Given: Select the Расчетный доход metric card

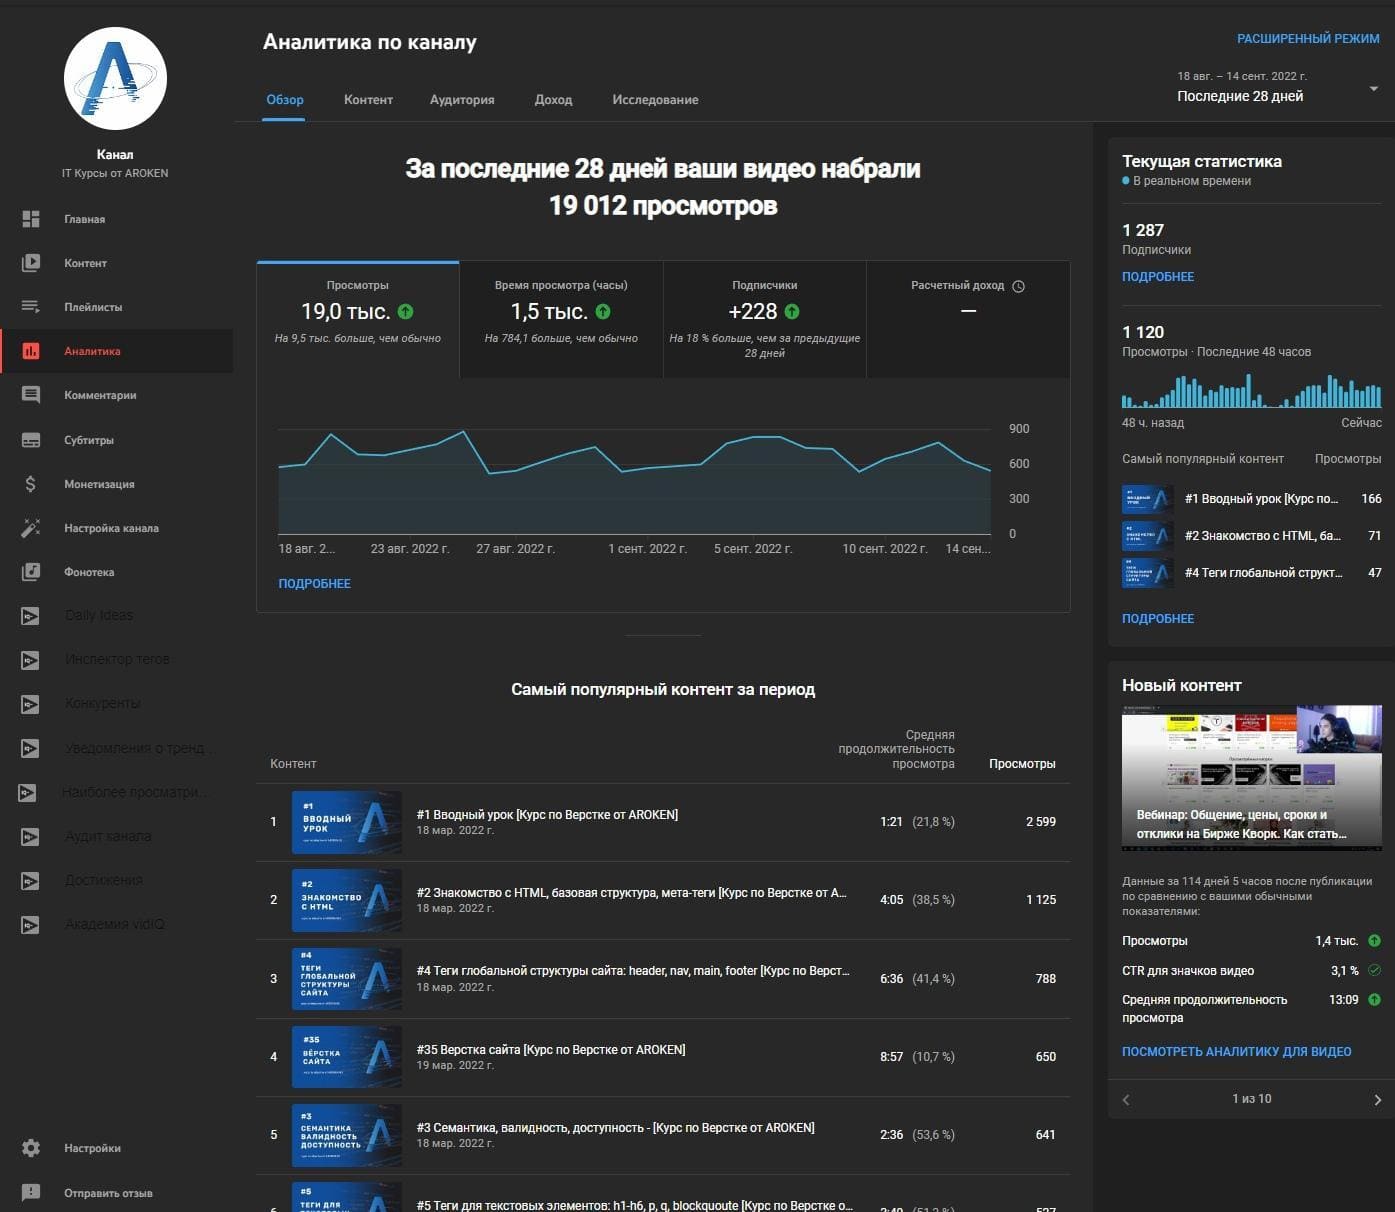Looking at the screenshot, I should pos(968,320).
